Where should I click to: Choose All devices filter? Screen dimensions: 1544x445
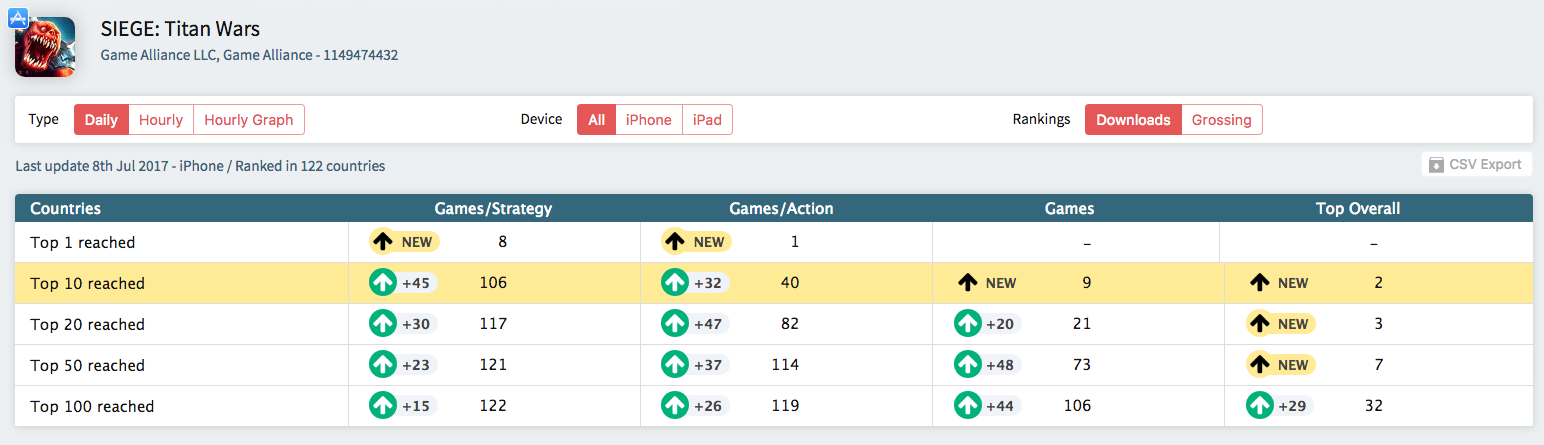click(596, 120)
